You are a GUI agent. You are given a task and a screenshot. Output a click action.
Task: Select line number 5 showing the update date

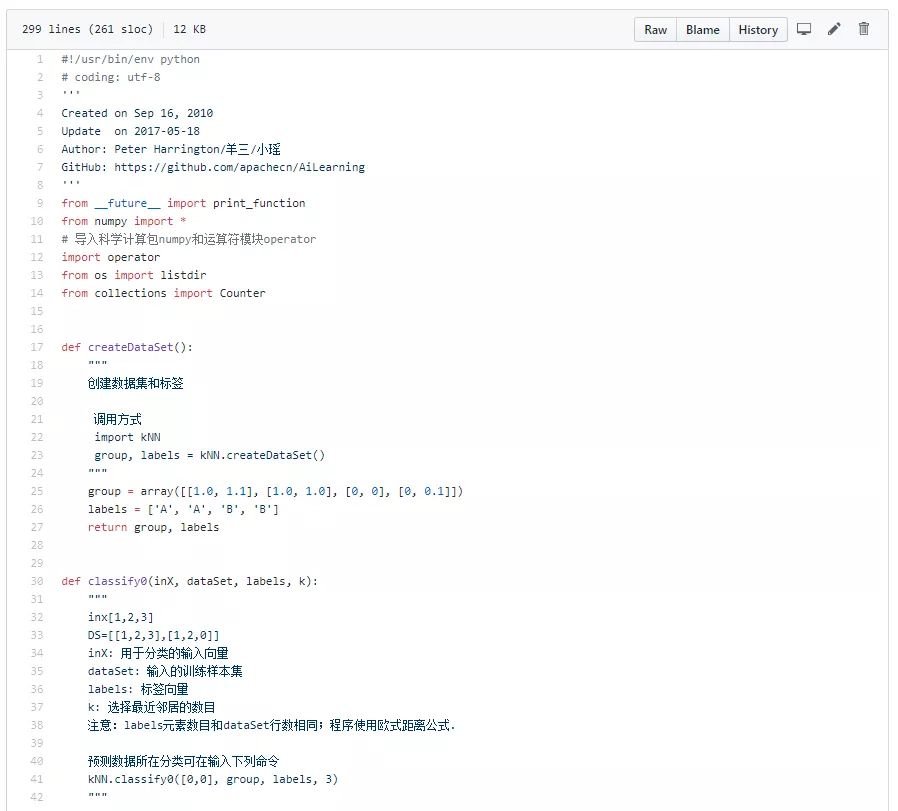(x=38, y=131)
